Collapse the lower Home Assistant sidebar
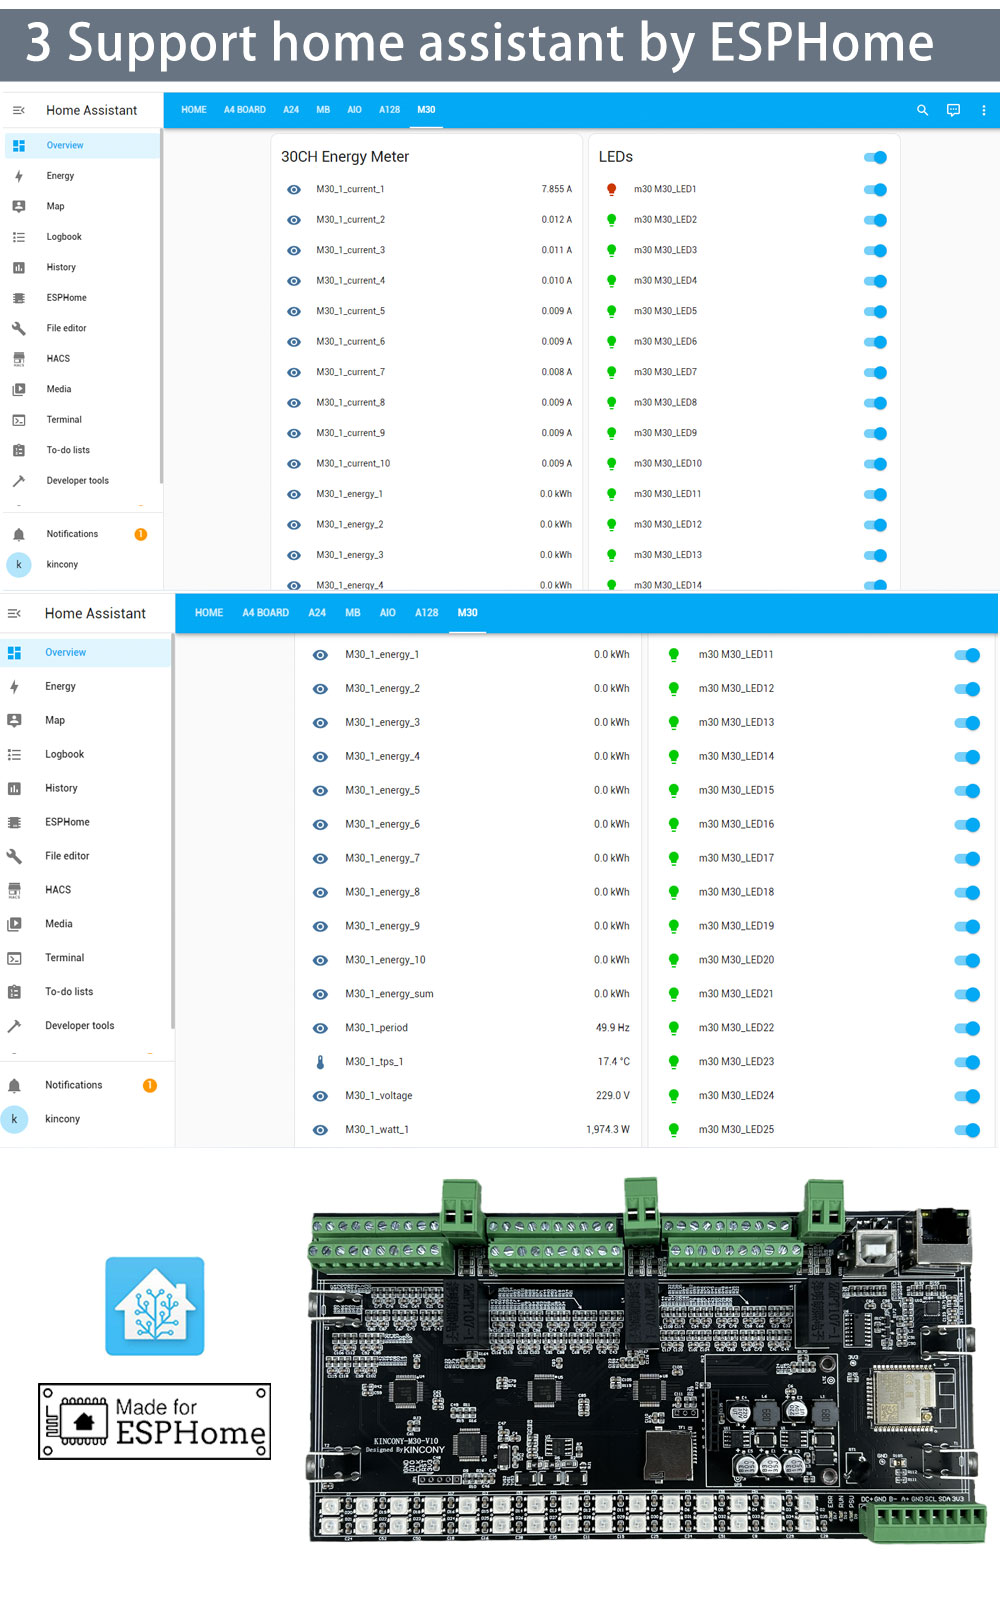Viewport: 1000px width, 1603px height. tap(14, 613)
